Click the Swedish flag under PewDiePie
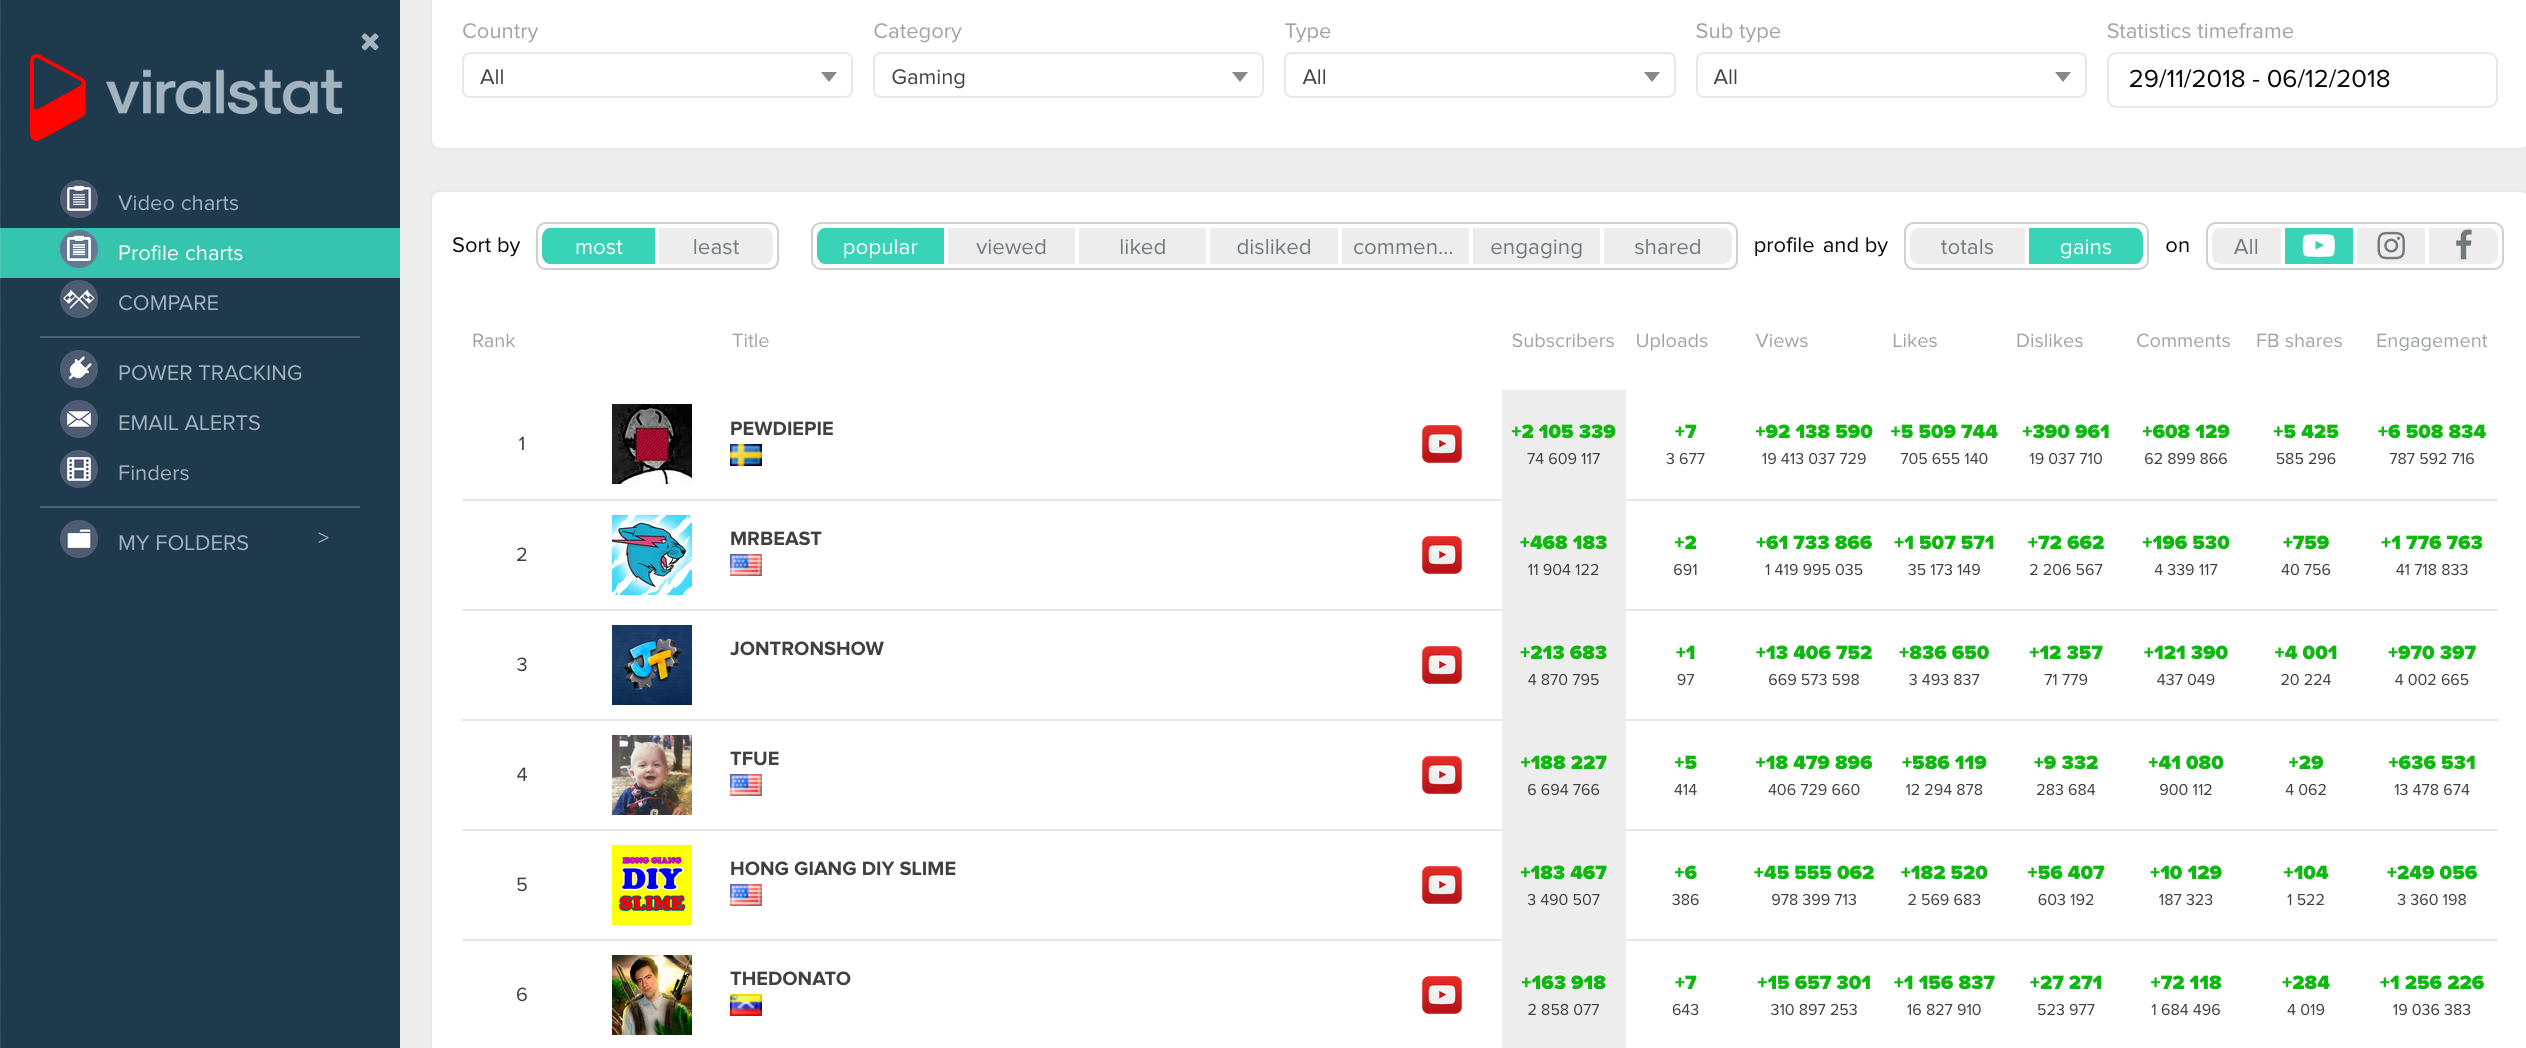 tap(746, 456)
